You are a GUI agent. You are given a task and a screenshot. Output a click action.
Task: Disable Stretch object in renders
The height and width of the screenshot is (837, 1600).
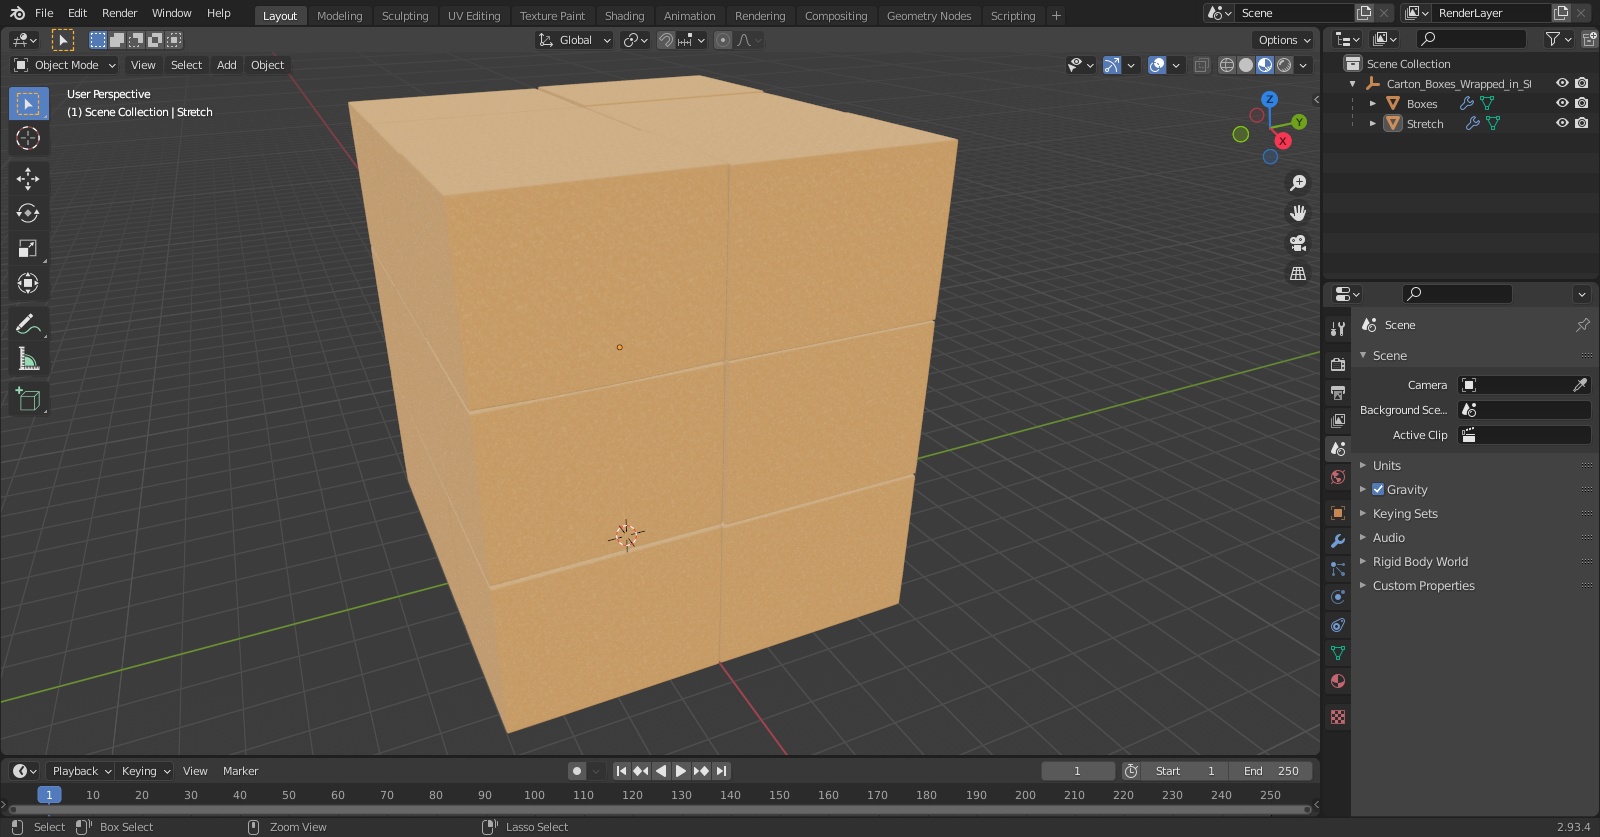[1581, 123]
